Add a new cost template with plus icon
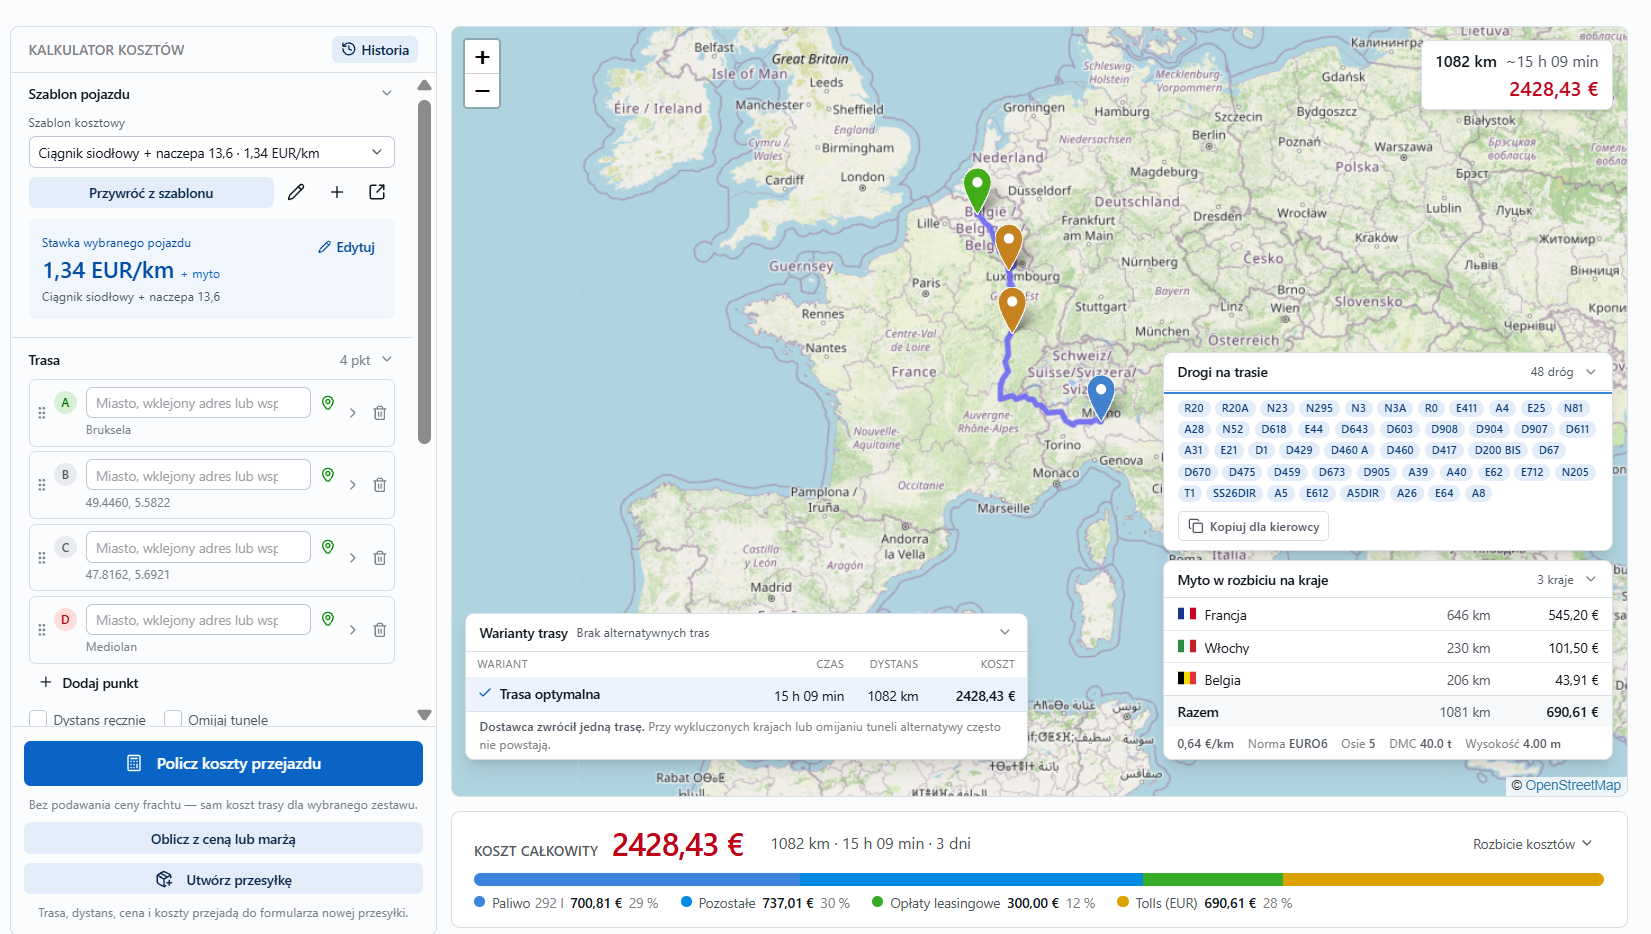 [337, 192]
